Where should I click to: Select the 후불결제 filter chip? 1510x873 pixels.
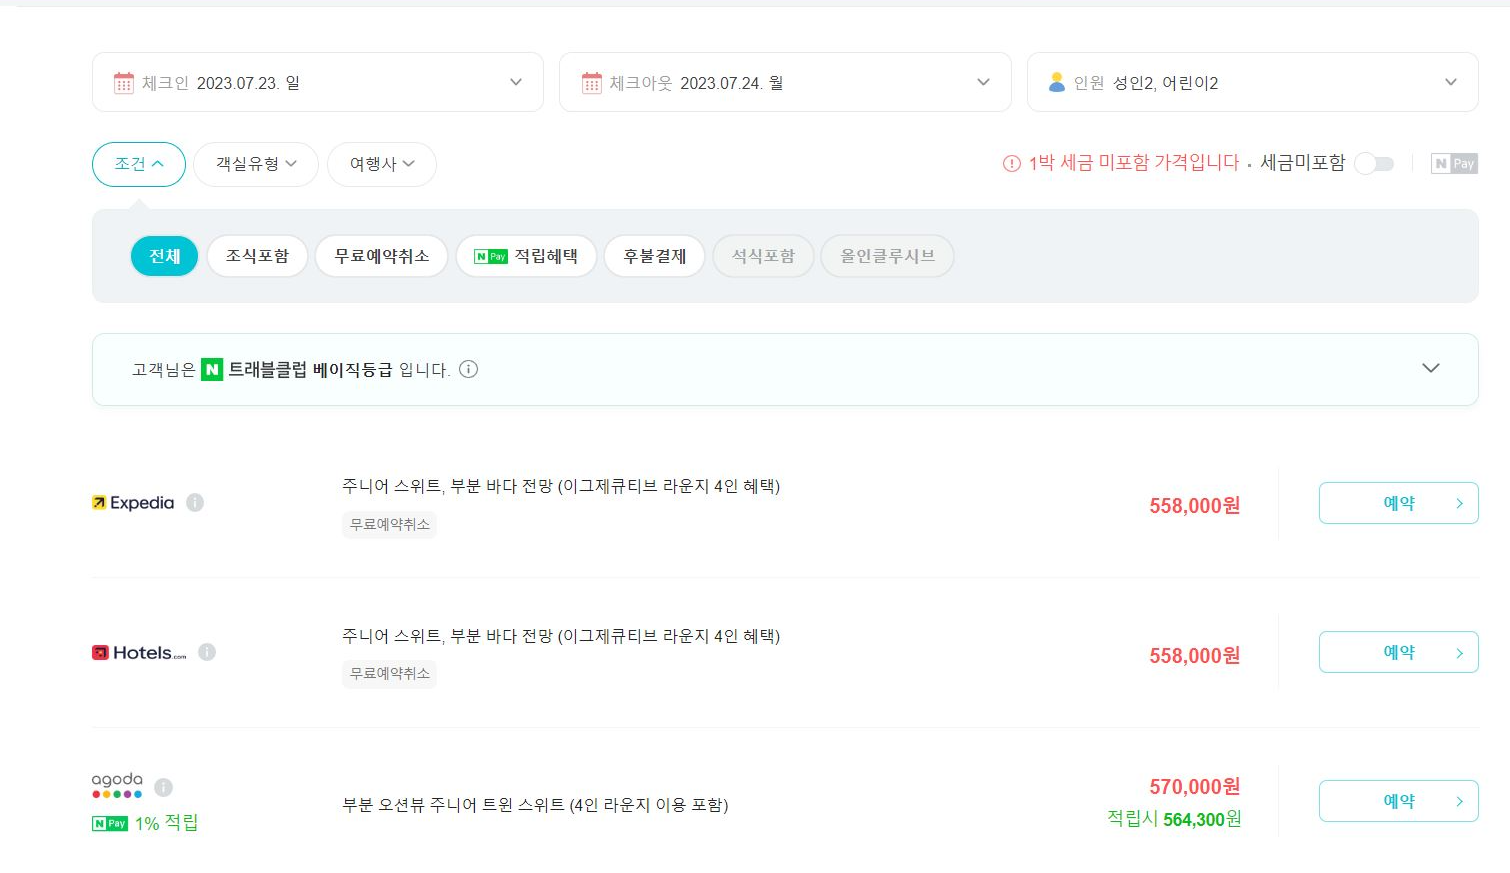pos(654,256)
